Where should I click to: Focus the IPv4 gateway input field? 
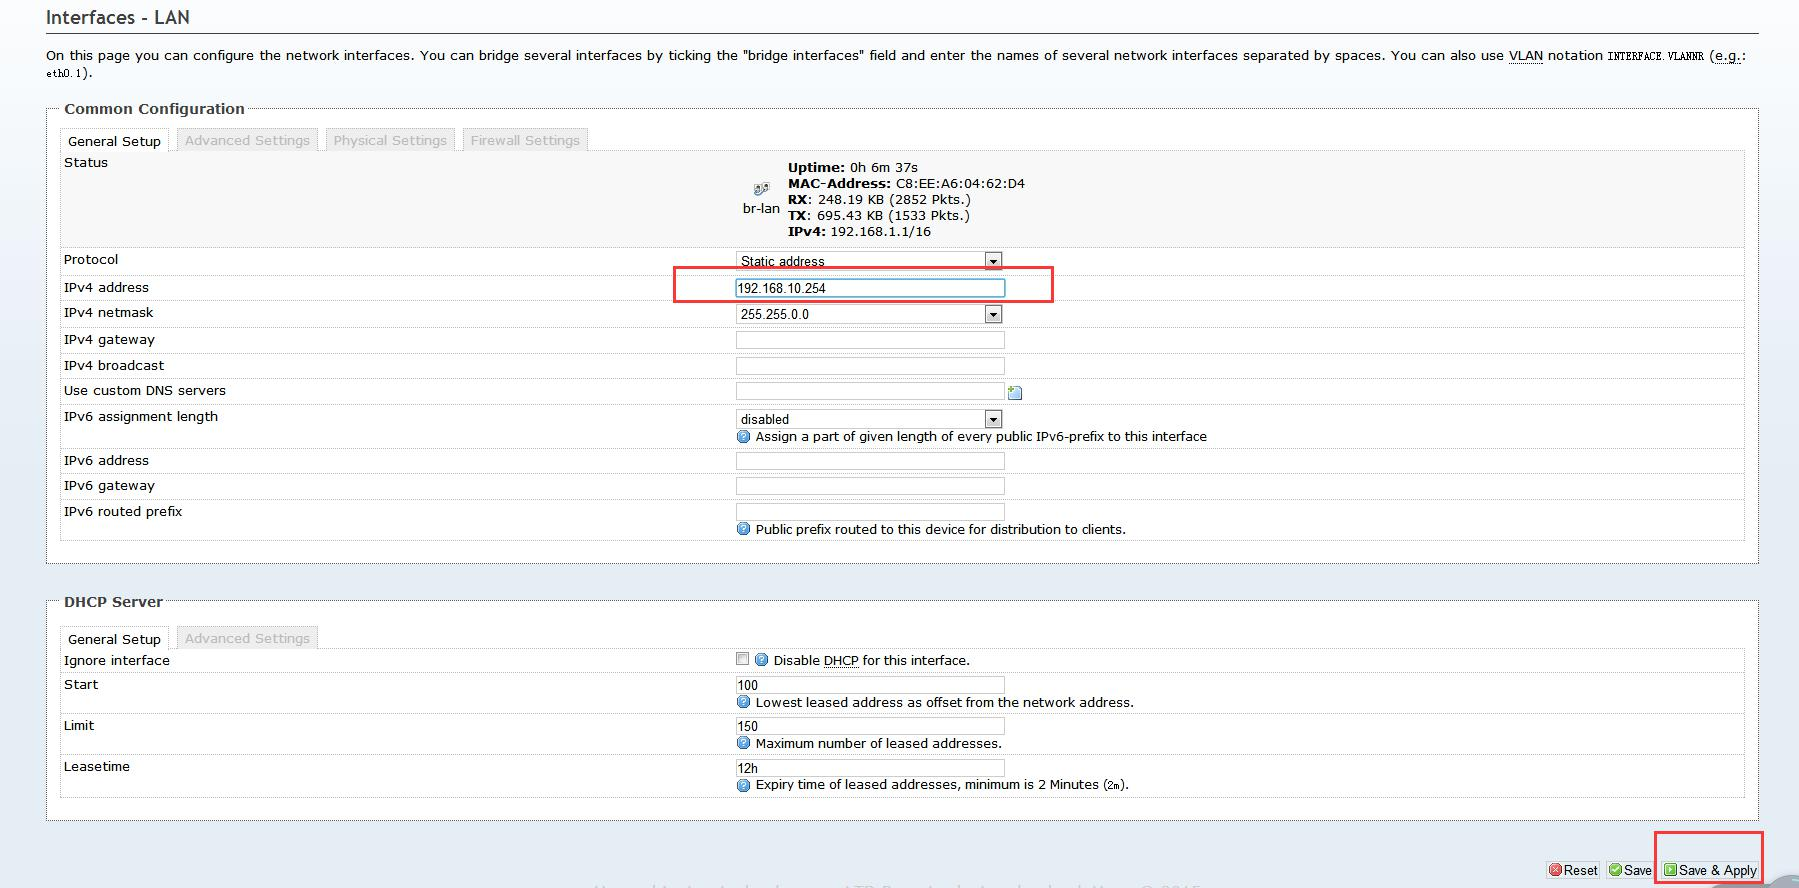click(x=869, y=340)
